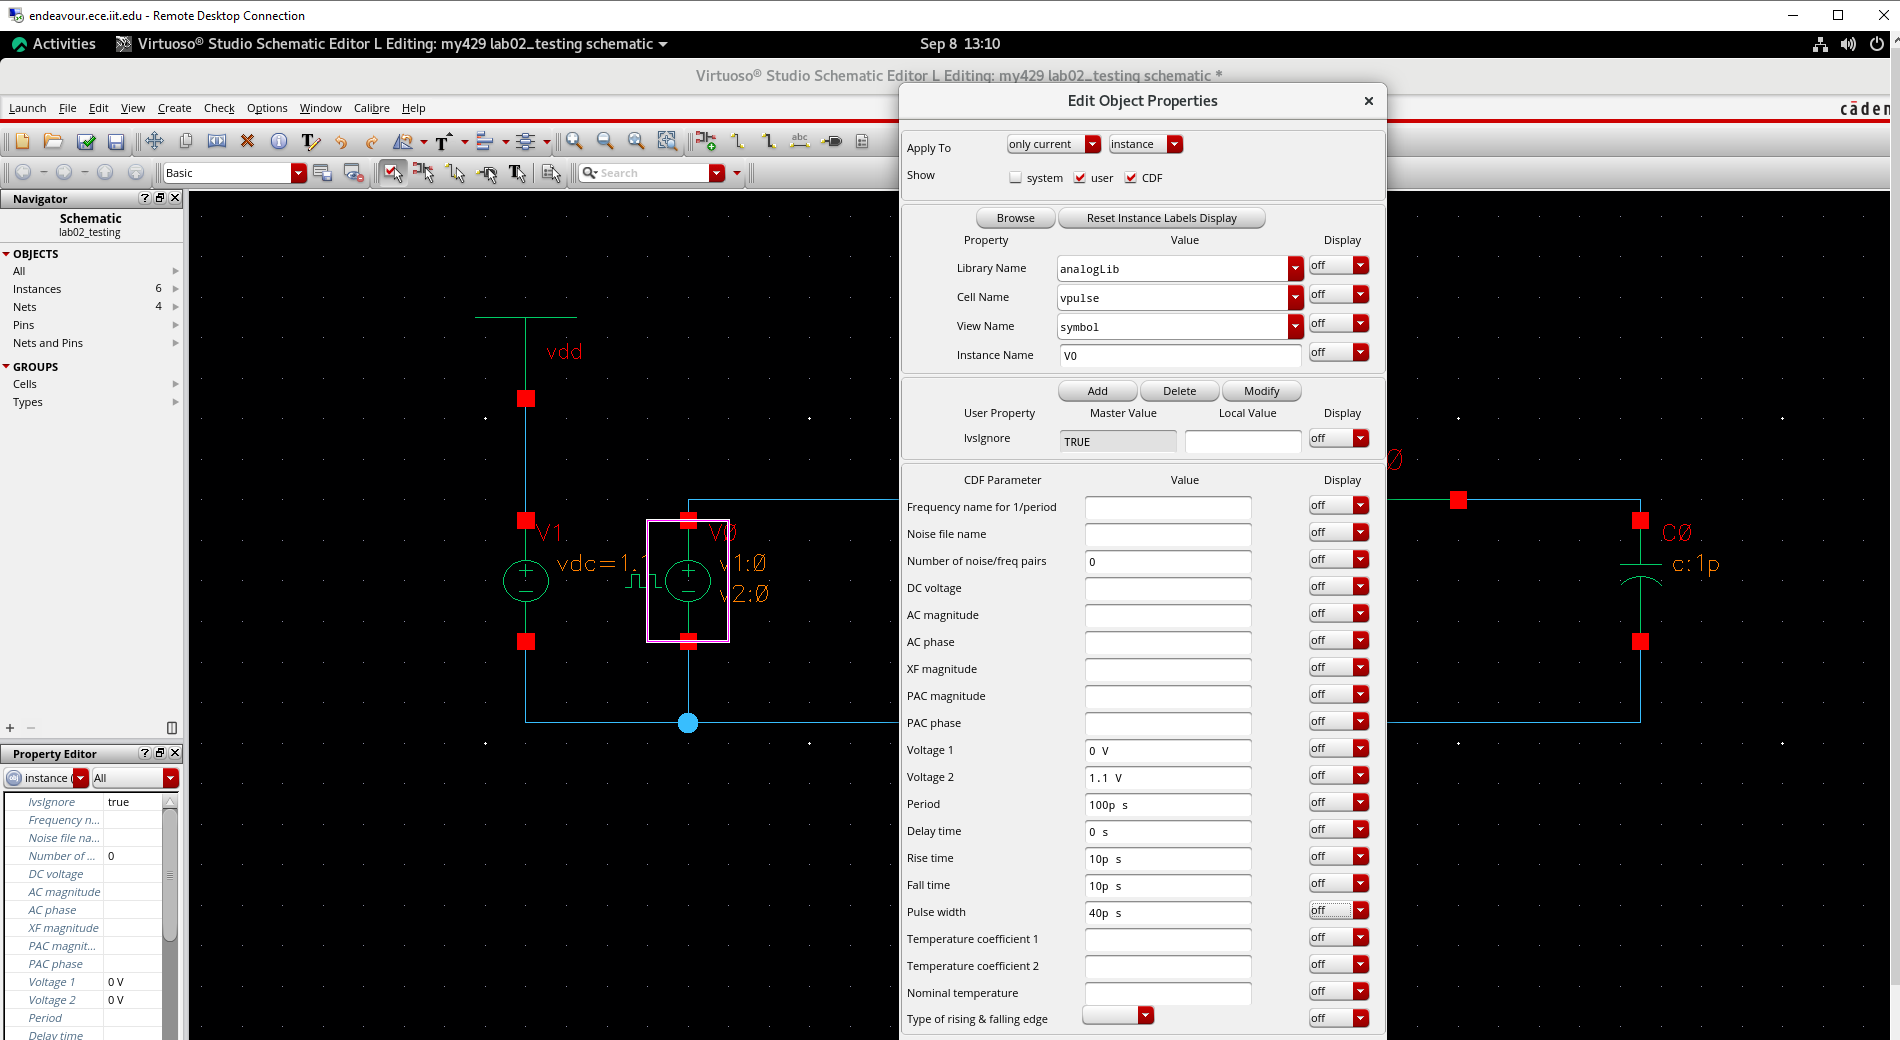Collapse the GROUPS section in Navigator
This screenshot has height=1040, width=1900.
pos(6,367)
